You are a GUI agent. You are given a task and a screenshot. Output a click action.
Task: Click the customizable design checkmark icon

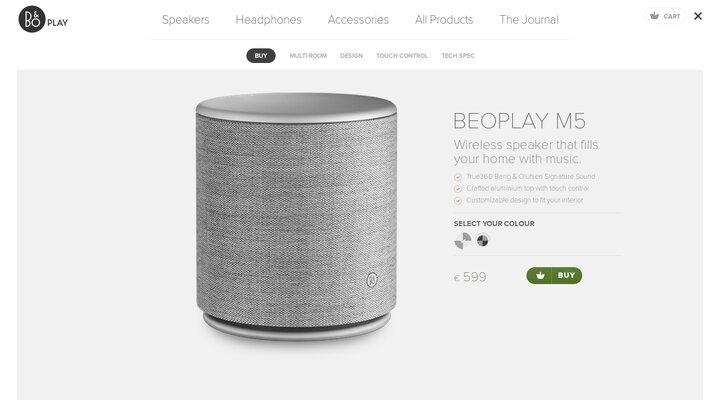458,201
